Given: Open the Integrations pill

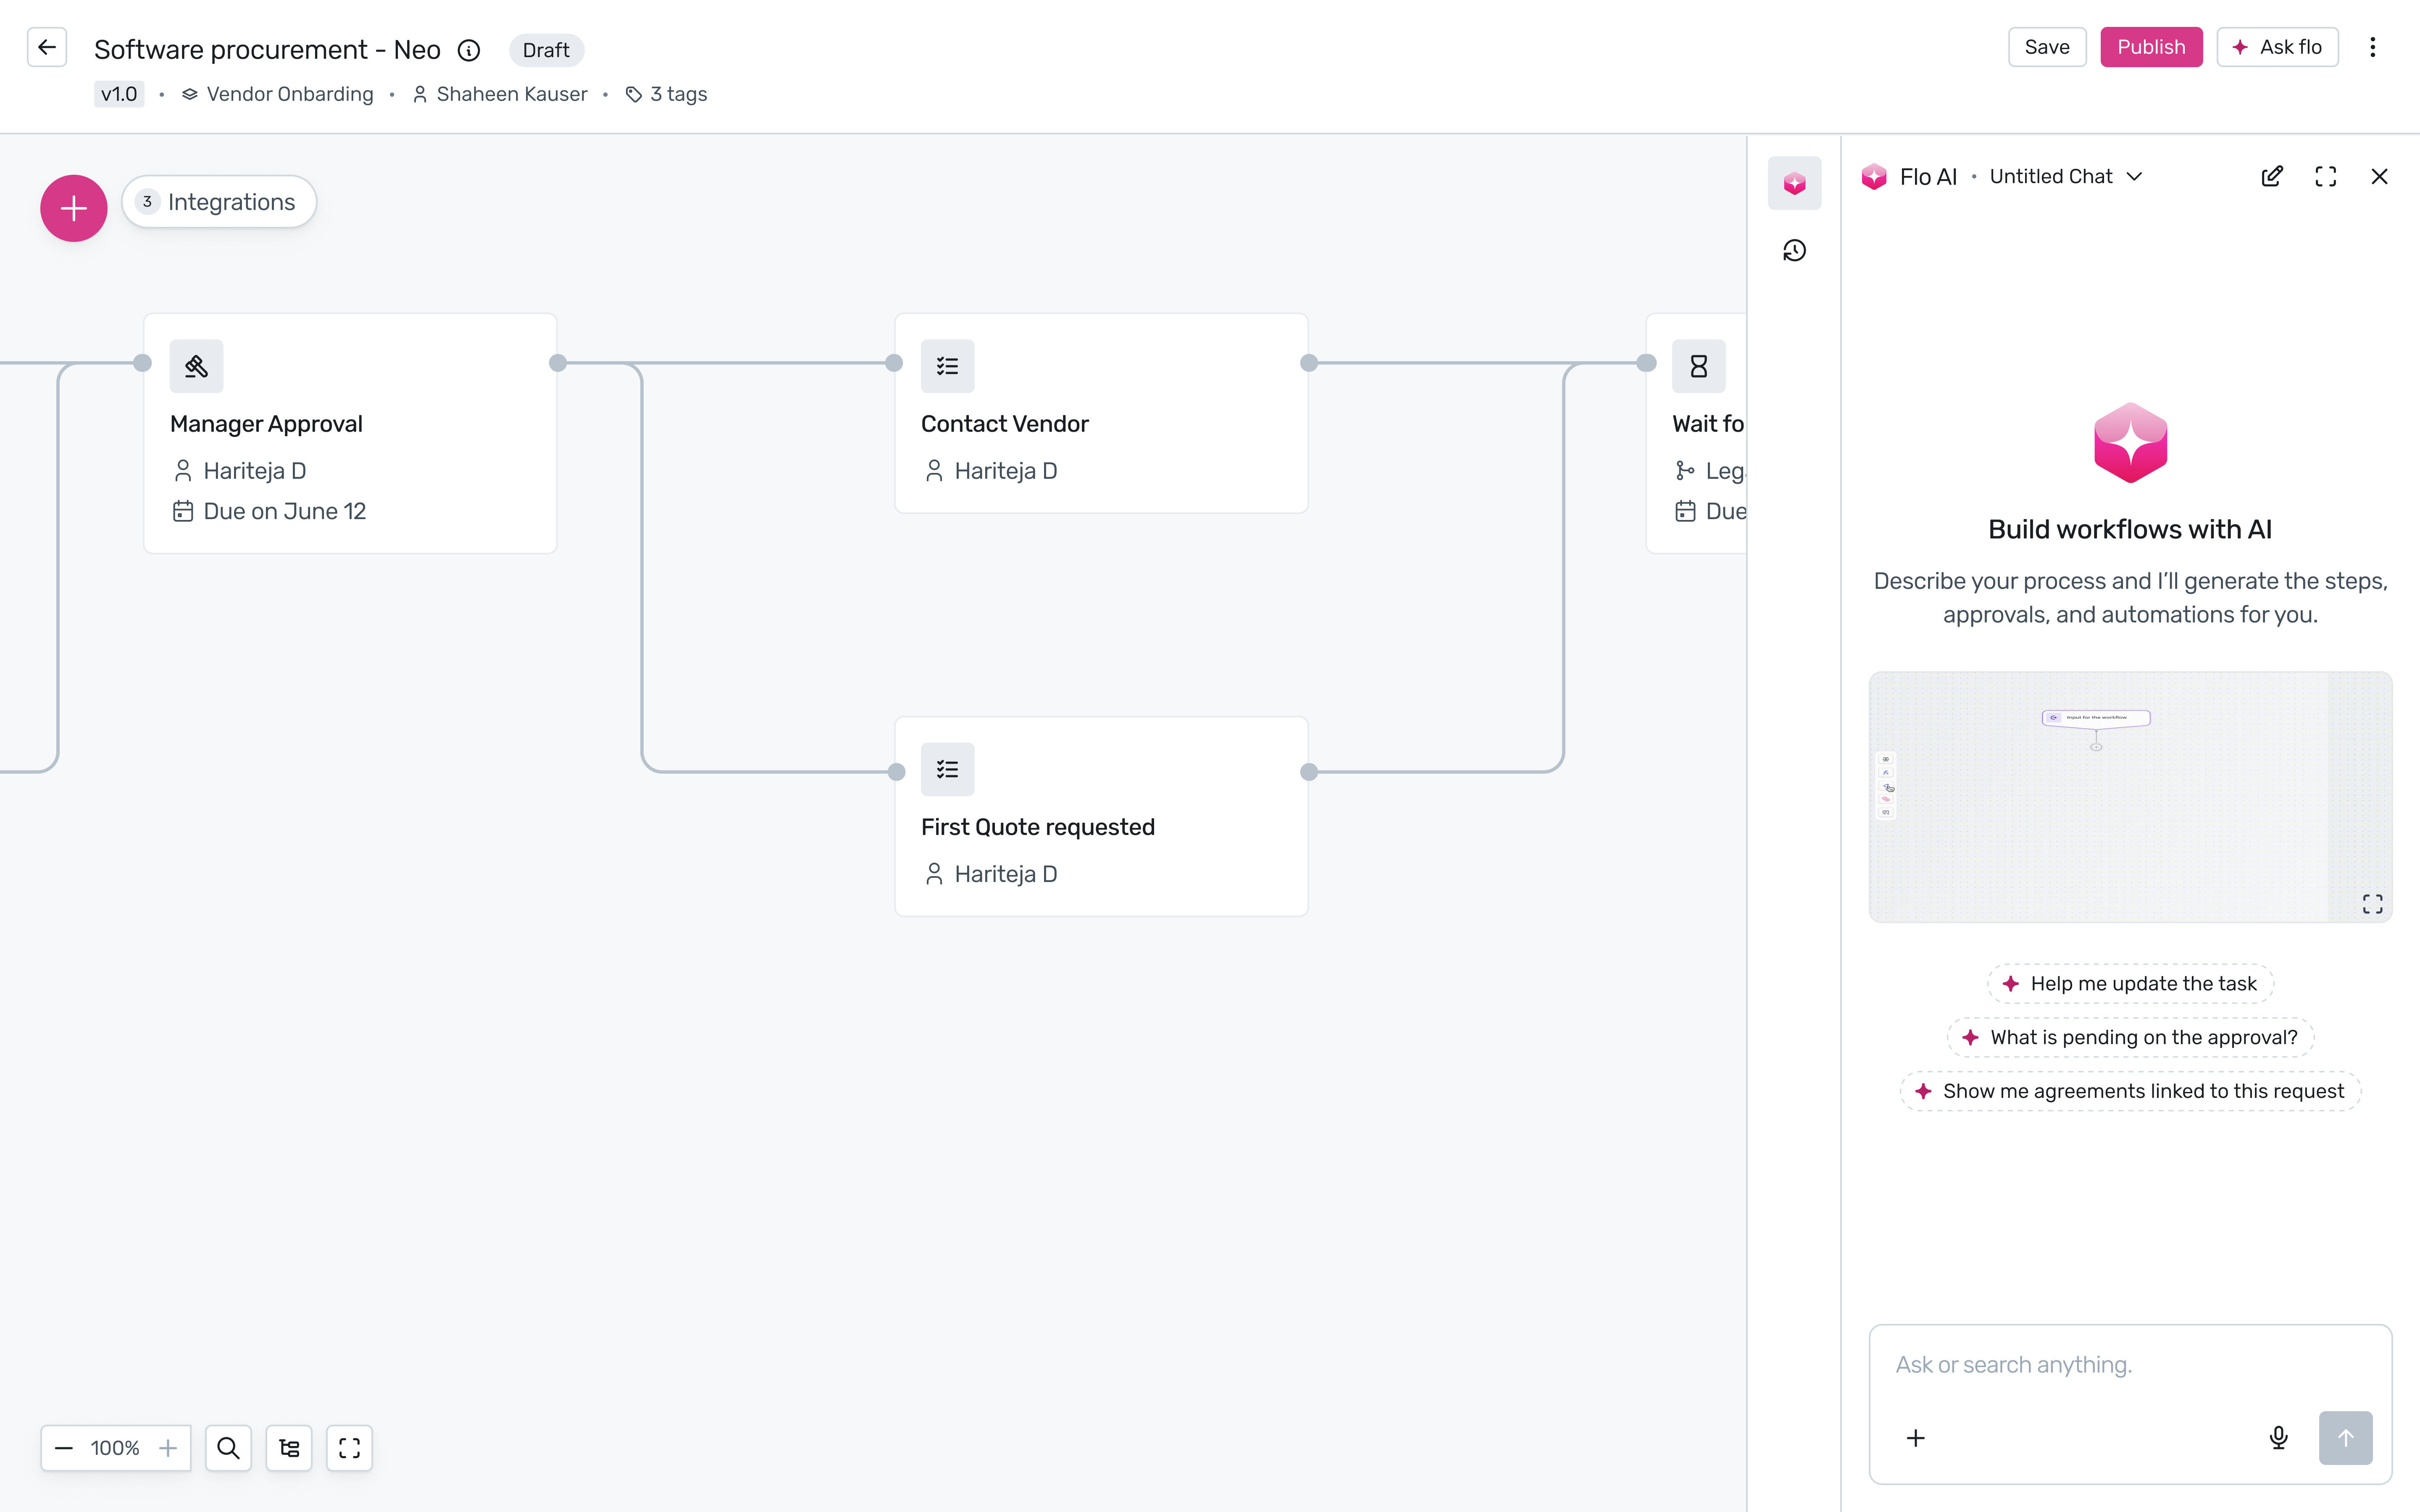Looking at the screenshot, I should [219, 202].
